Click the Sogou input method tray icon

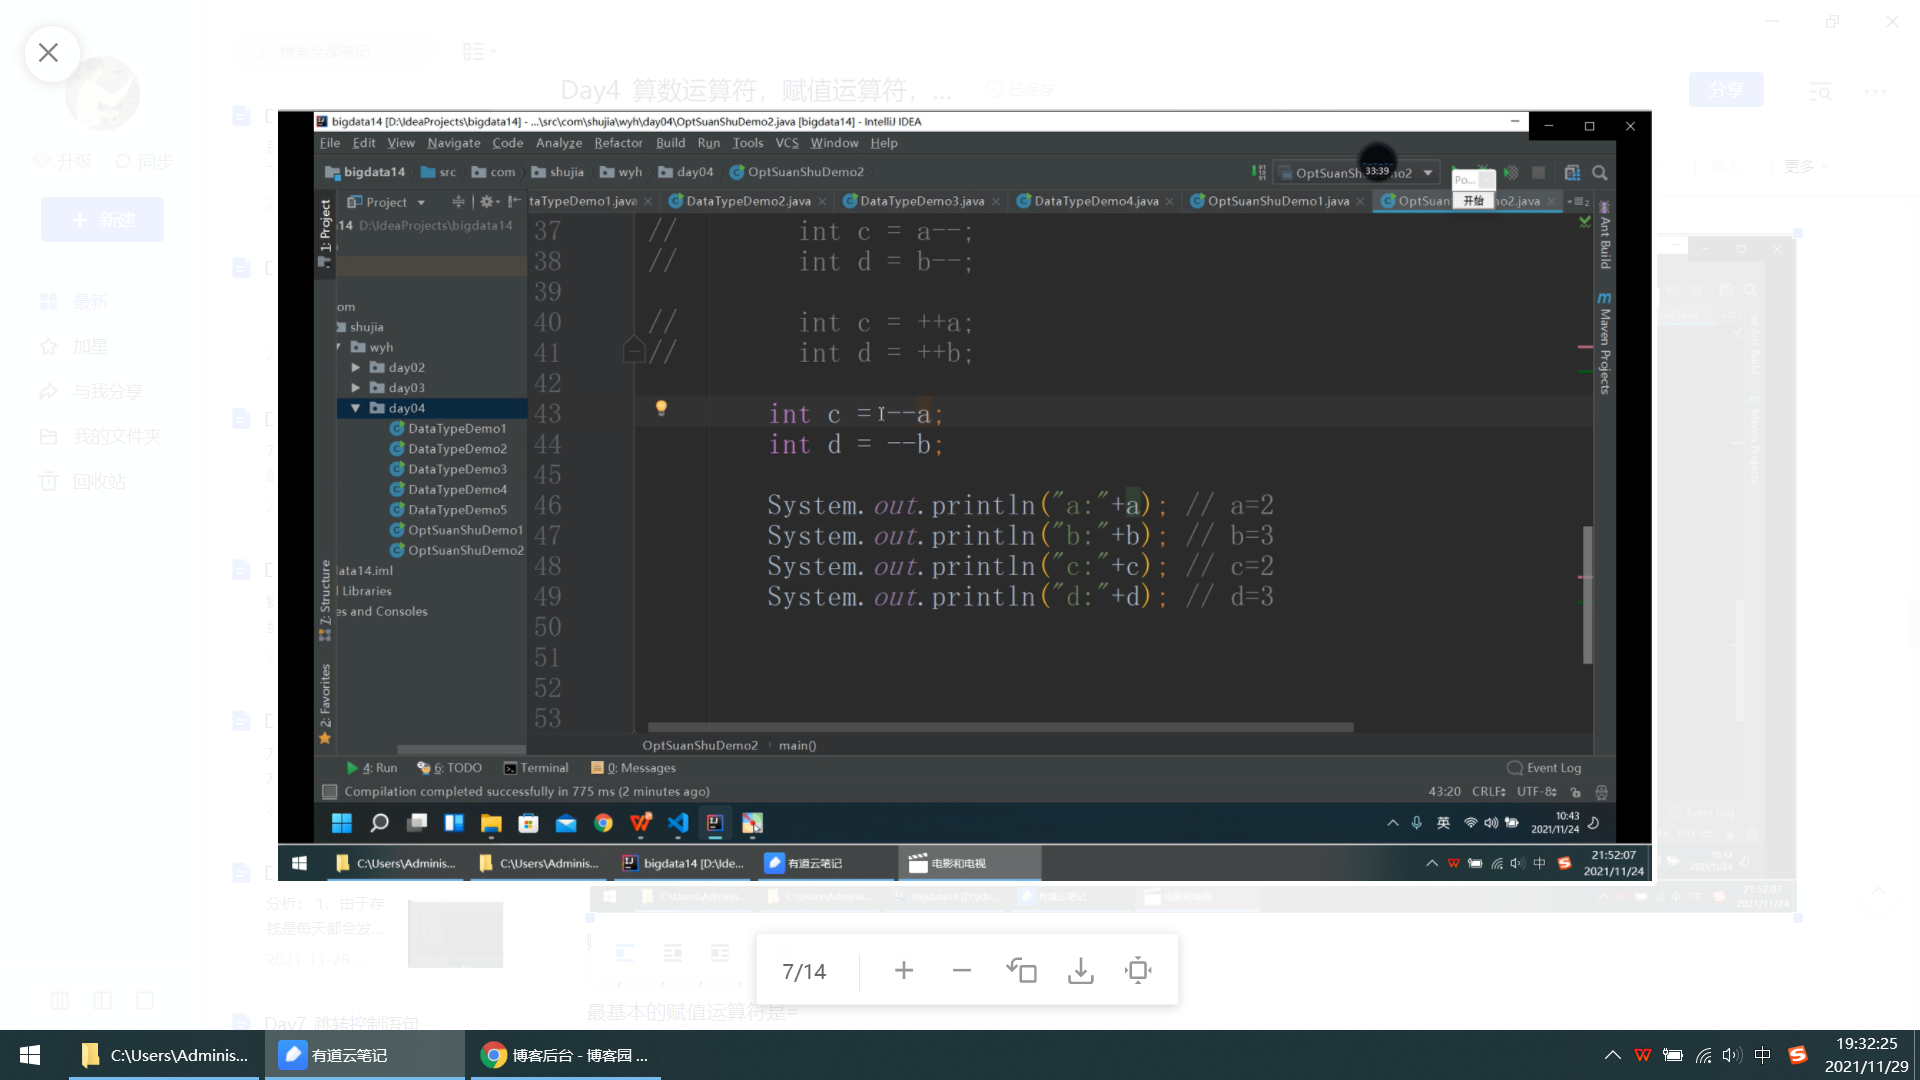click(1797, 1055)
